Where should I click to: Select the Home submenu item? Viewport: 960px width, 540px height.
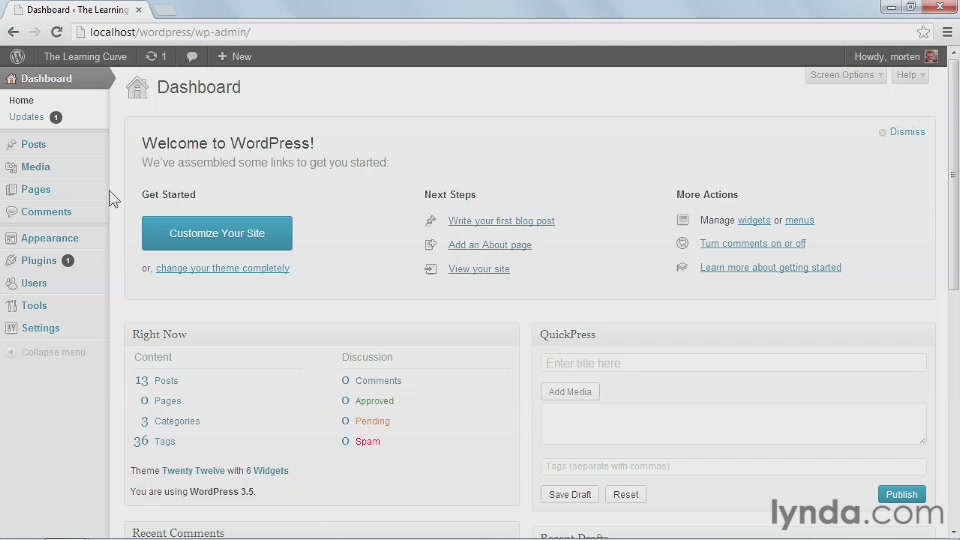[x=21, y=100]
